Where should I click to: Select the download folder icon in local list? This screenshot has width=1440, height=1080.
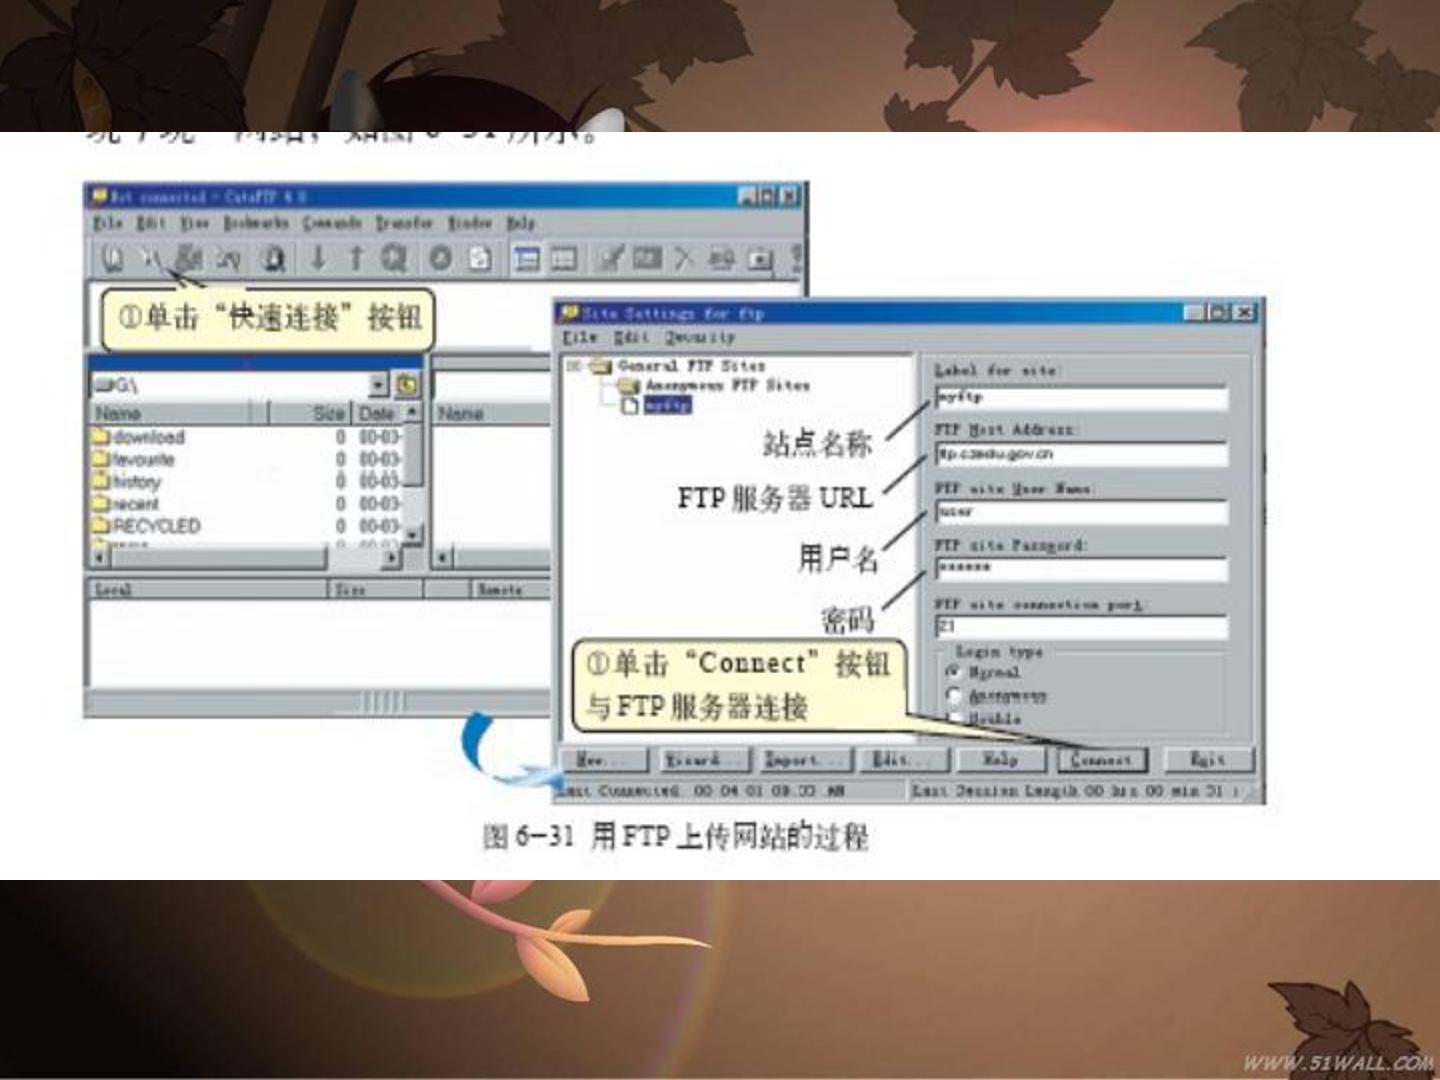point(101,437)
